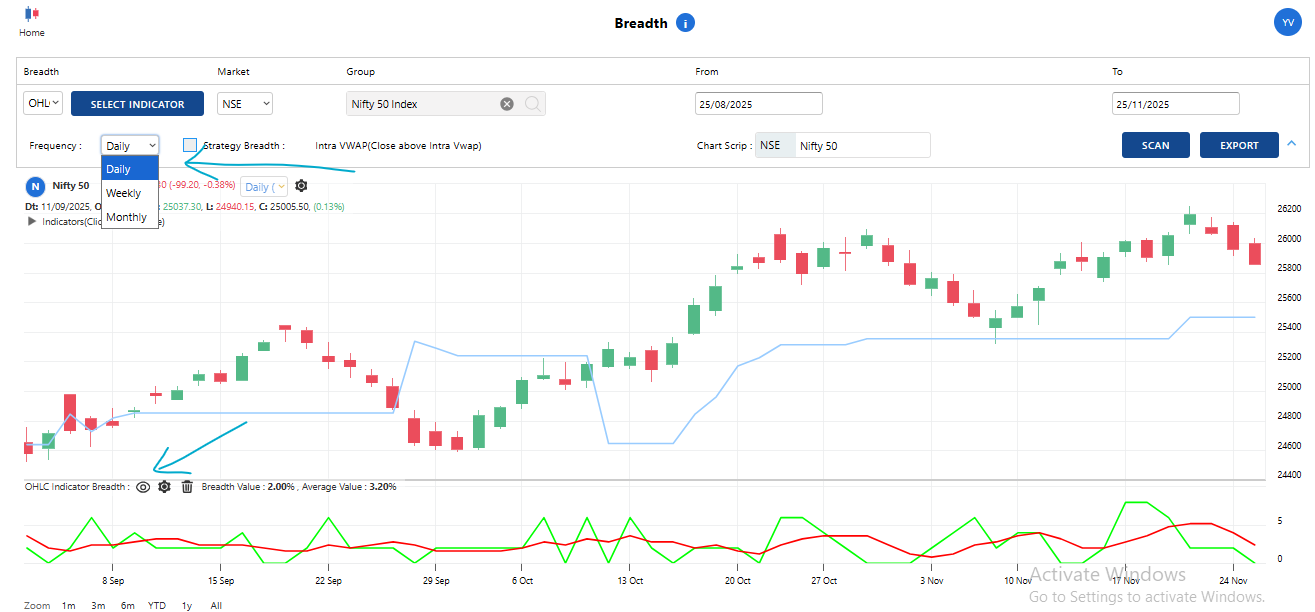Open the OHLC breadth type dropdown
Screen dimensions: 1315x612
[43, 103]
